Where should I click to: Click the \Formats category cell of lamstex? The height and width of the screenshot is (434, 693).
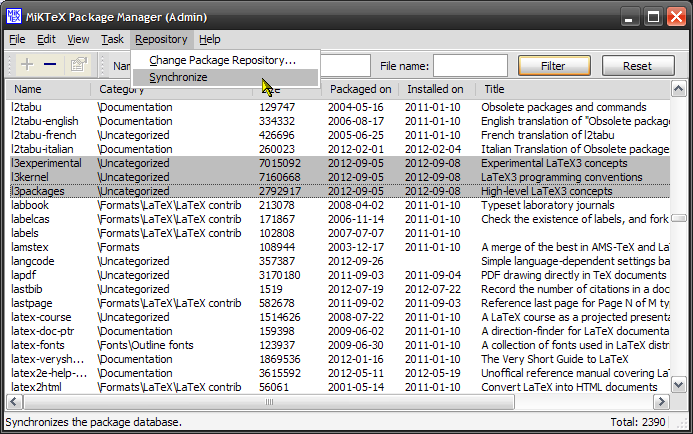118,247
